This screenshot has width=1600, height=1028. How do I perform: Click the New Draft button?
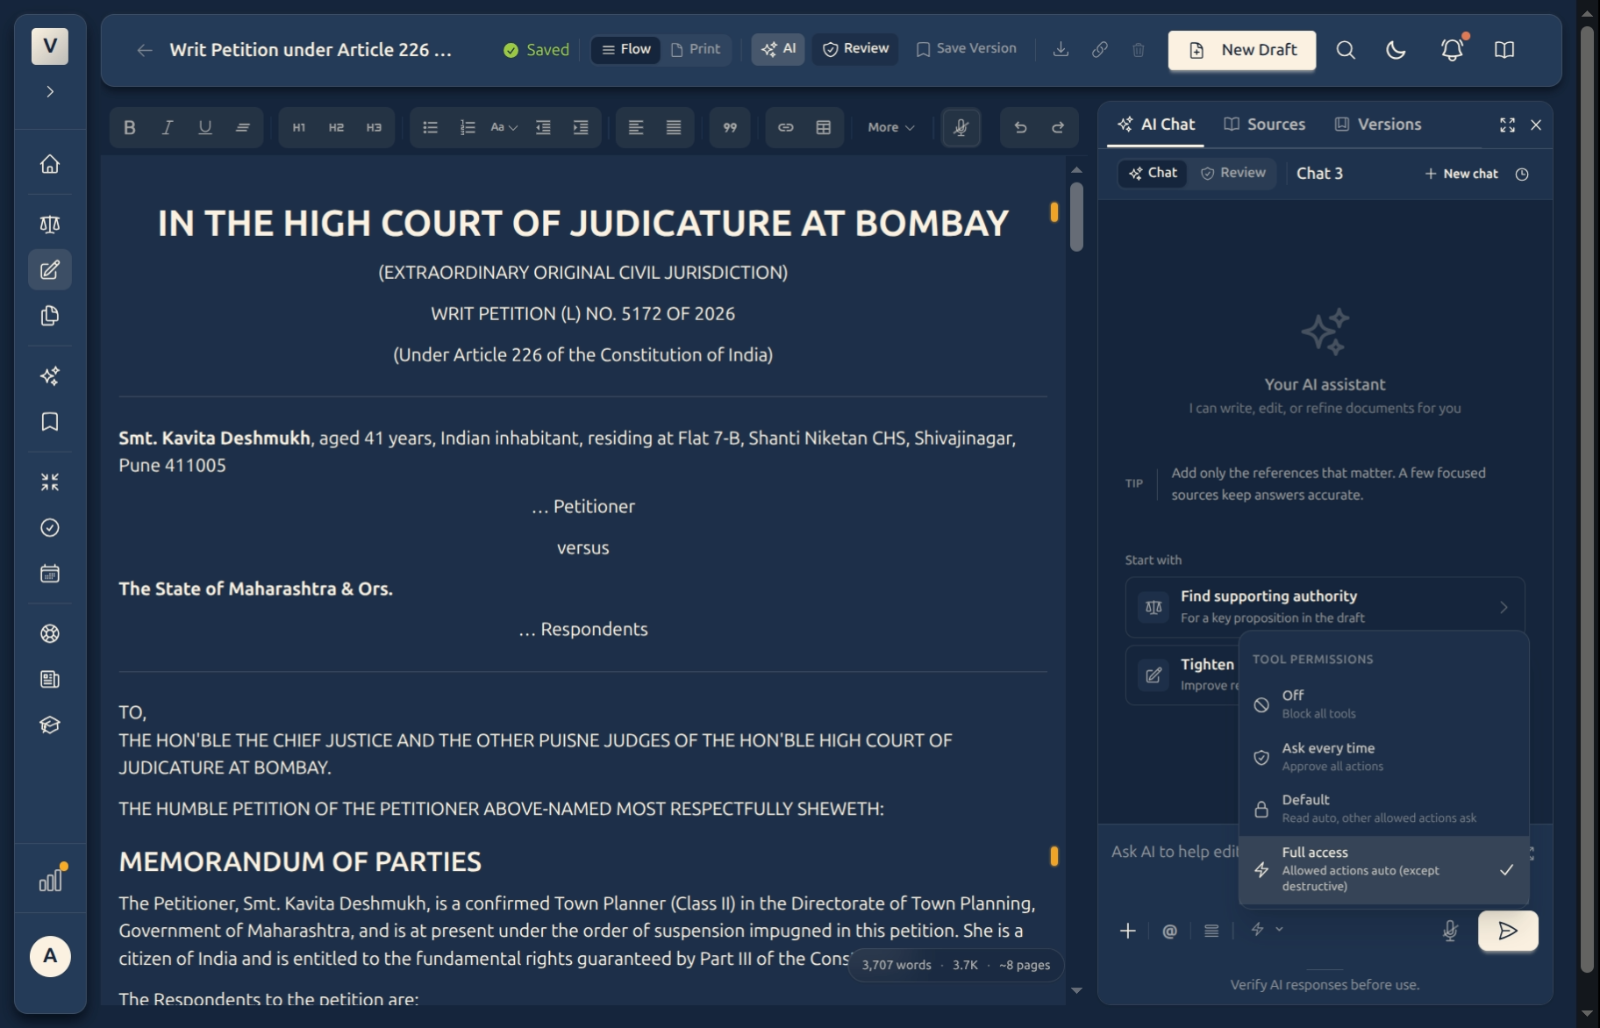[x=1242, y=50]
